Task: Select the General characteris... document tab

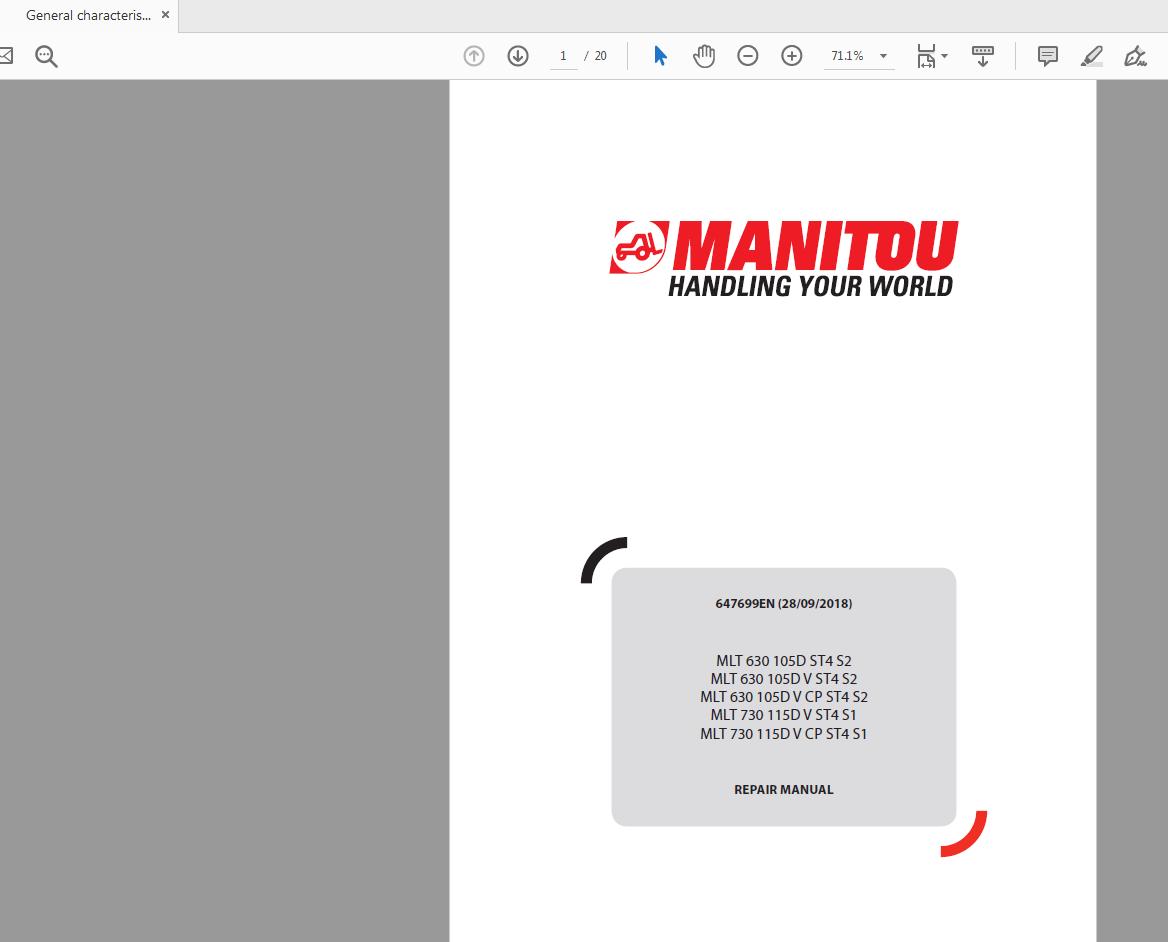Action: [88, 16]
